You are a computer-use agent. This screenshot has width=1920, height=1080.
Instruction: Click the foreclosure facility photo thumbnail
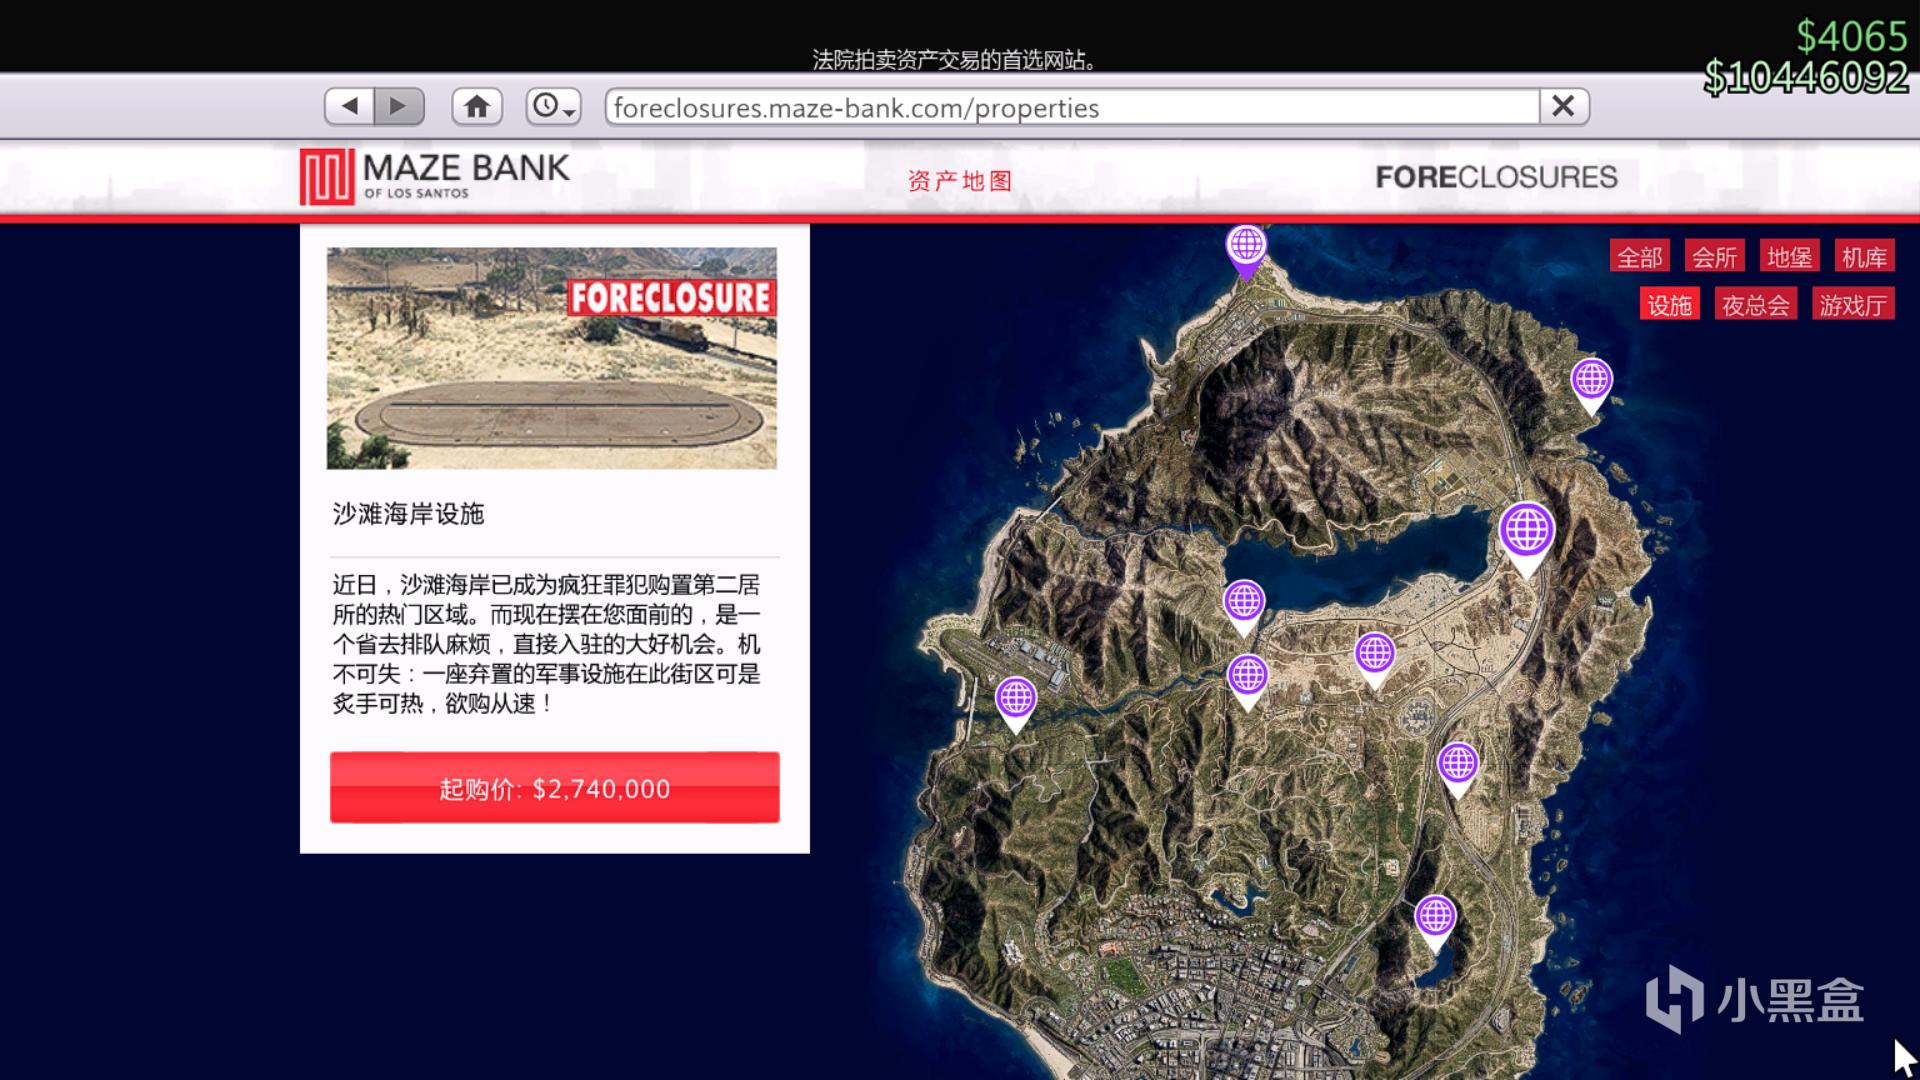pos(551,358)
